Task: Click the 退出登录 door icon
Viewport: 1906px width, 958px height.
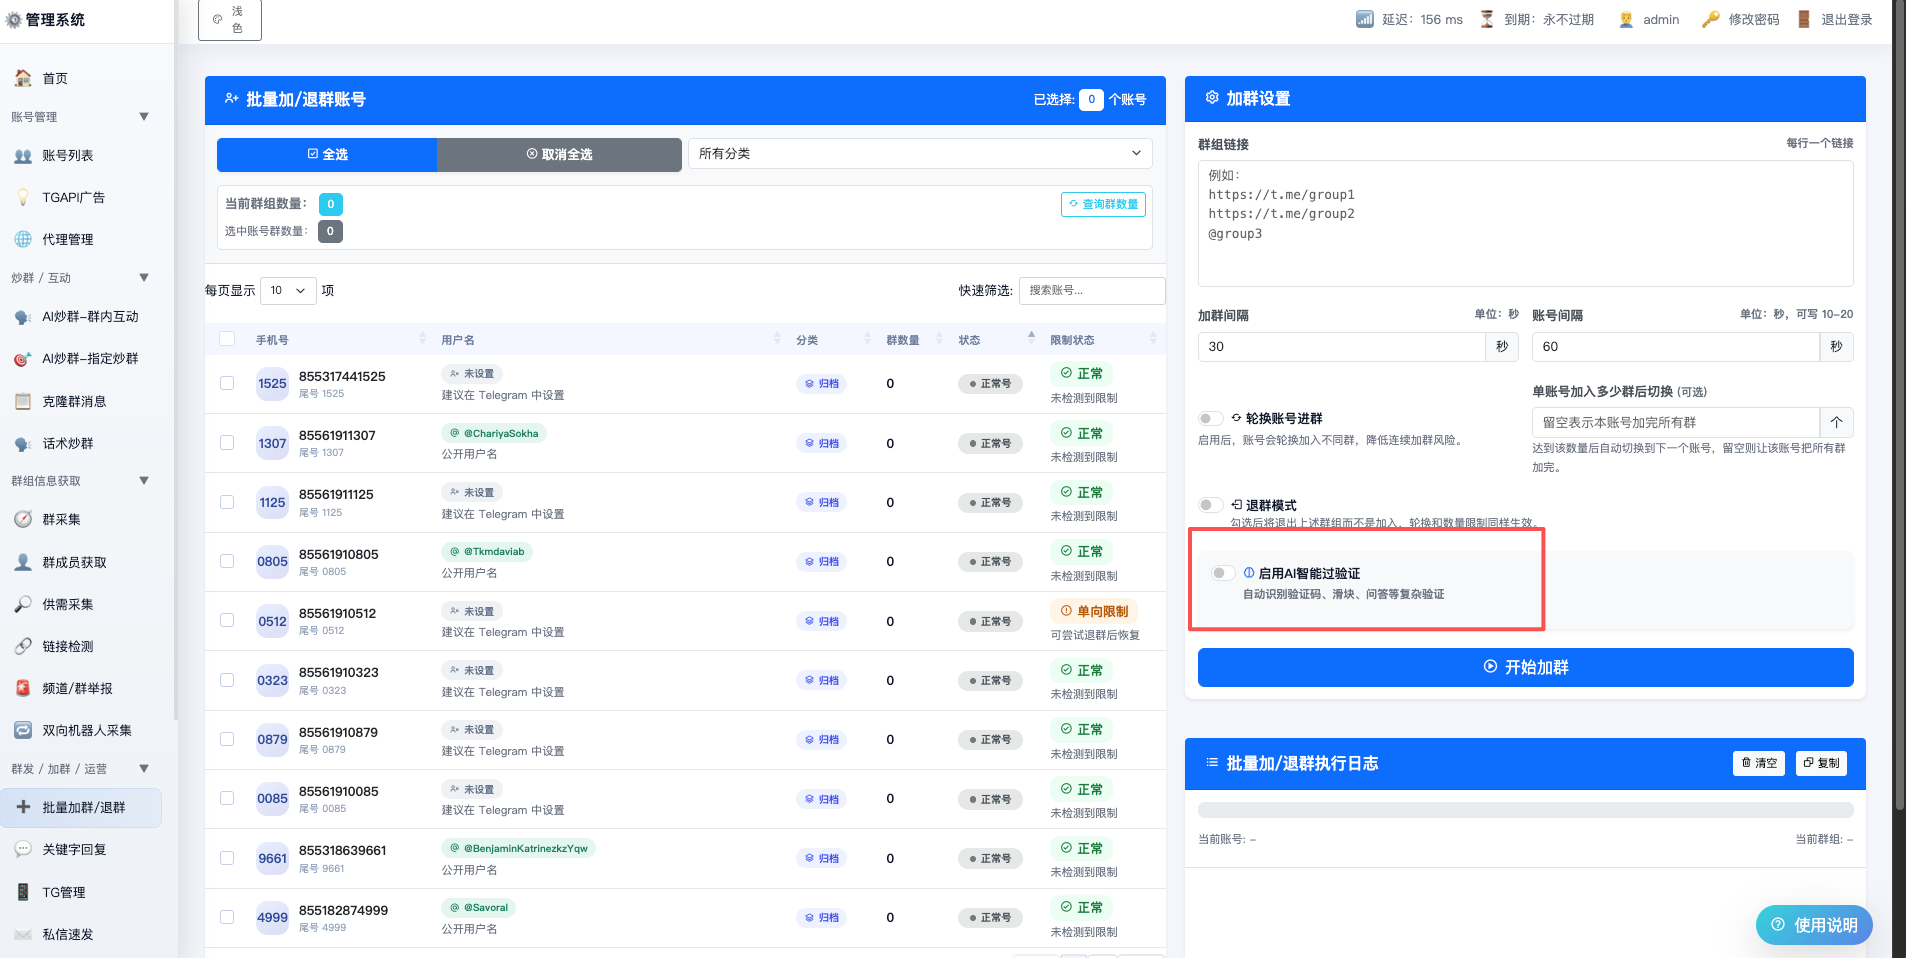Action: pyautogui.click(x=1804, y=19)
